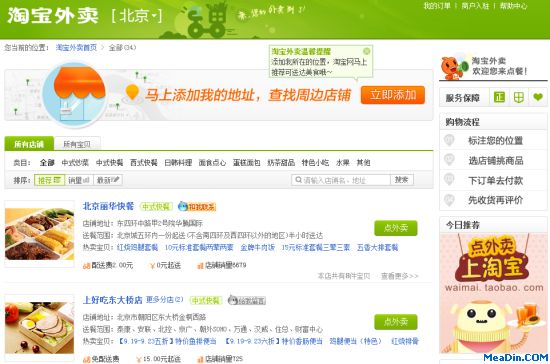
Task: Click 查看更多>> for 北京丽华快餐
Action: point(400,276)
